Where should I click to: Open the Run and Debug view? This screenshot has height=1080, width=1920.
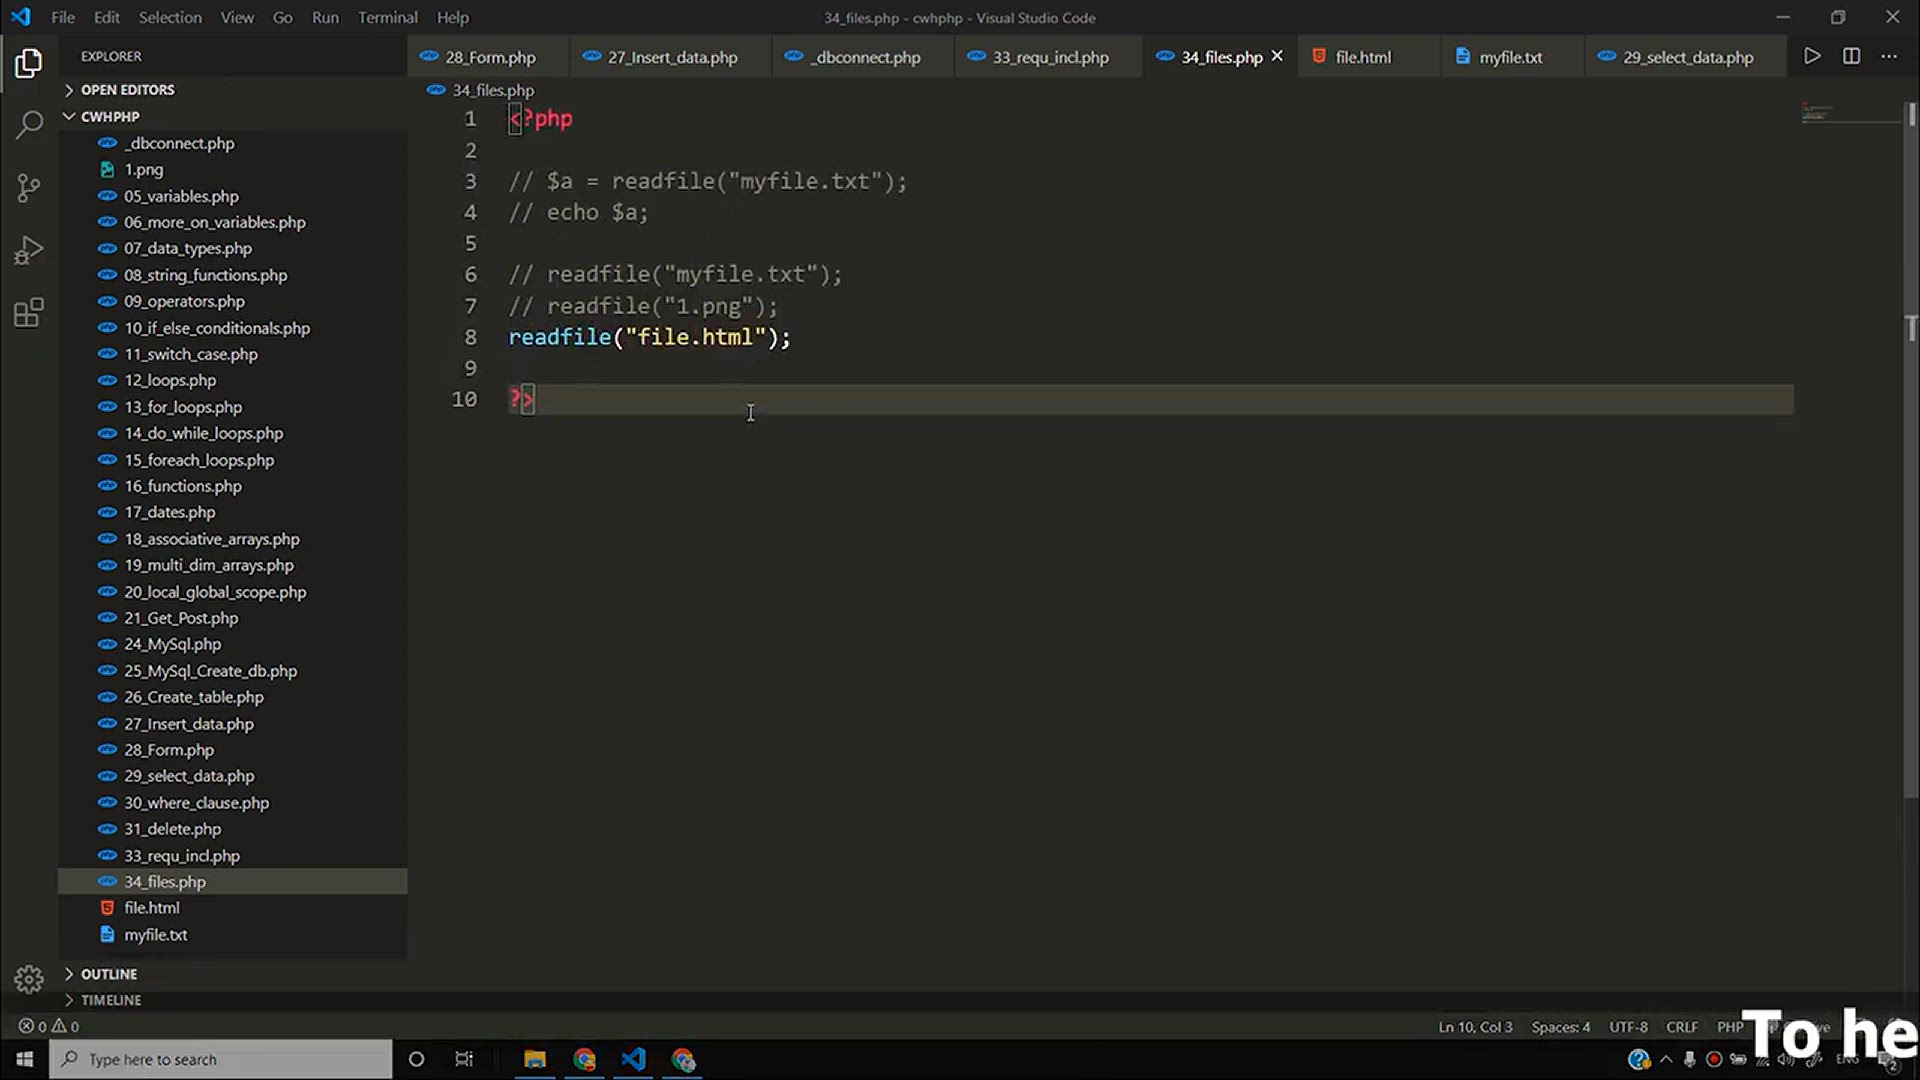29,250
